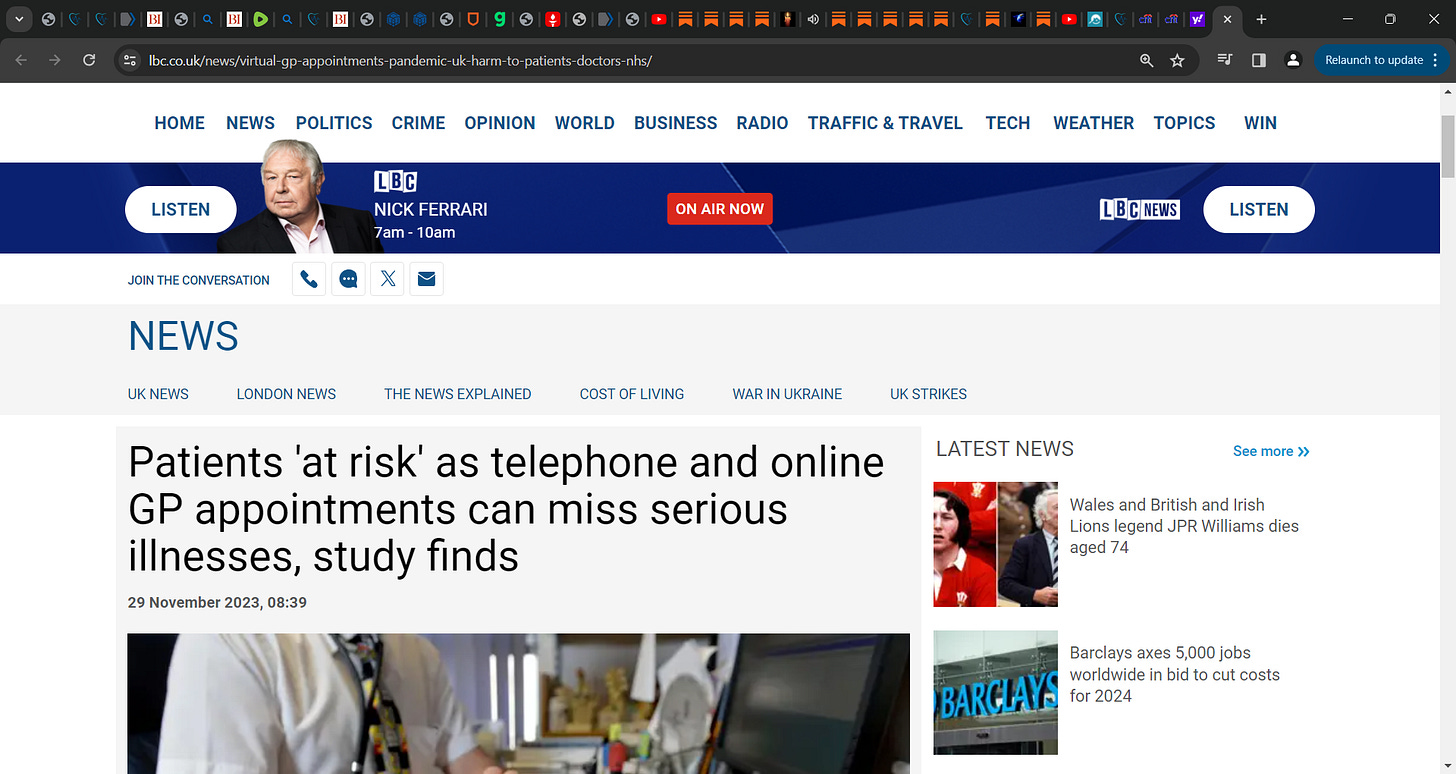The height and width of the screenshot is (774, 1456).
Task: Toggle the browser side panel
Action: (1259, 60)
